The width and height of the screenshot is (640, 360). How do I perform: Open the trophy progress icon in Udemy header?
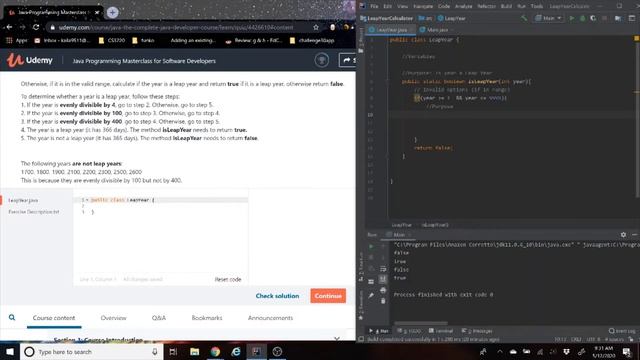(x=322, y=60)
